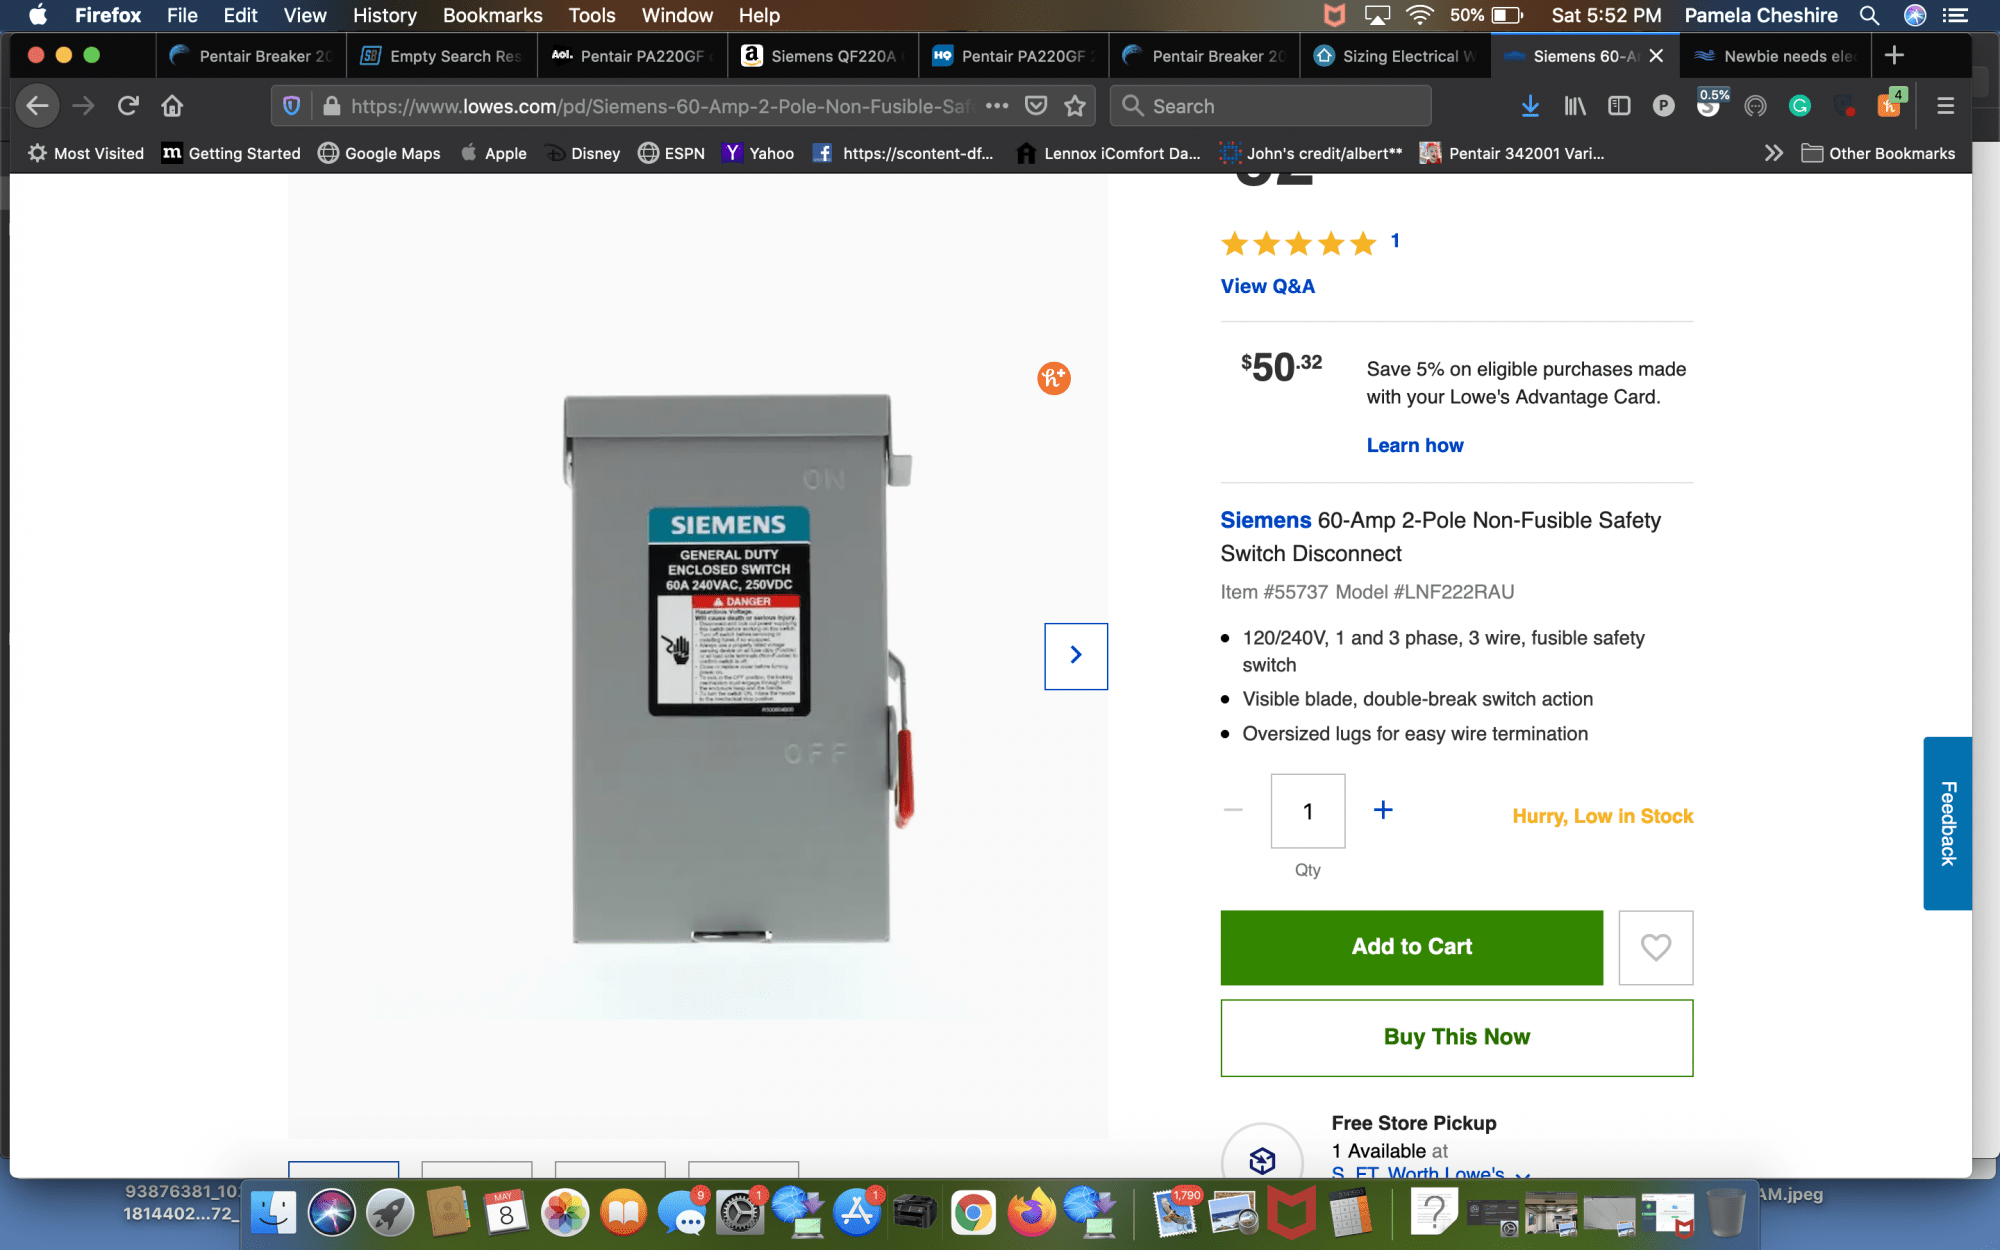Open the ESPN bookmark
Screen dimensions: 2000x1250
[672, 153]
